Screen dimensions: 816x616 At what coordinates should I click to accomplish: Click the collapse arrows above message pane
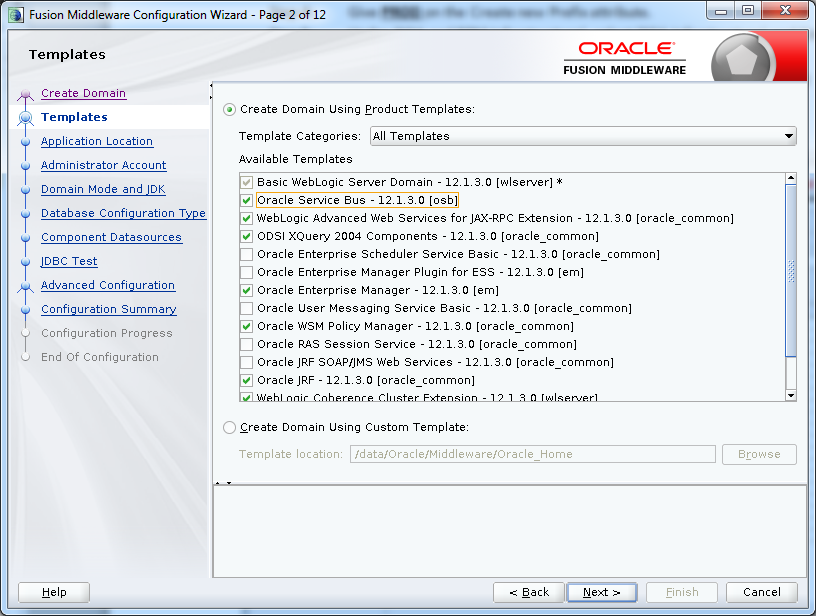click(x=224, y=483)
